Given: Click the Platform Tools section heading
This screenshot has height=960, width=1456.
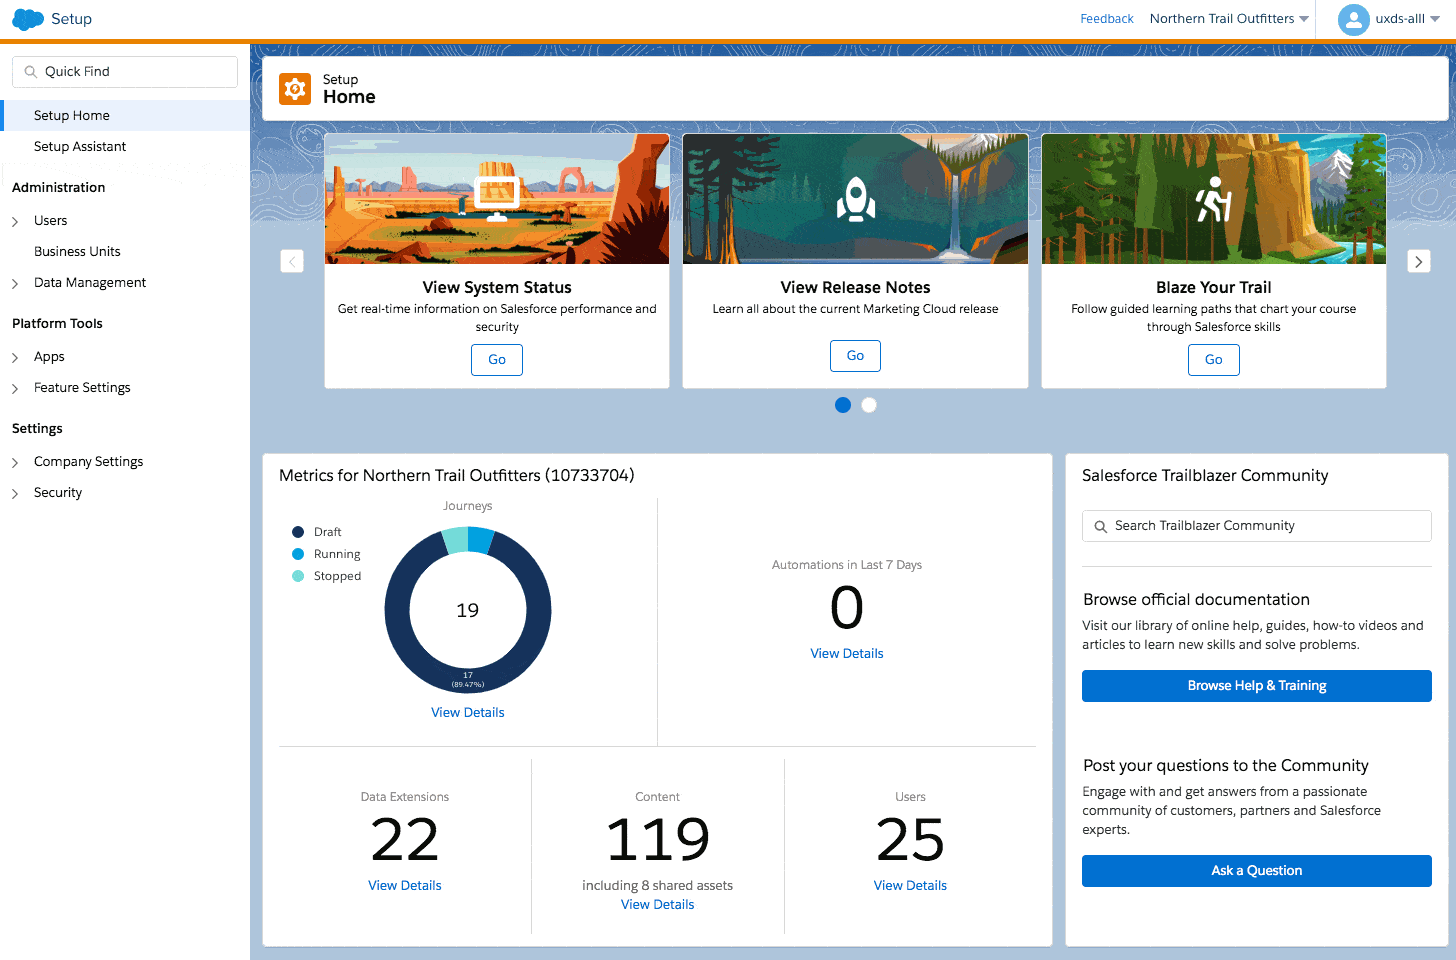Looking at the screenshot, I should (x=58, y=324).
